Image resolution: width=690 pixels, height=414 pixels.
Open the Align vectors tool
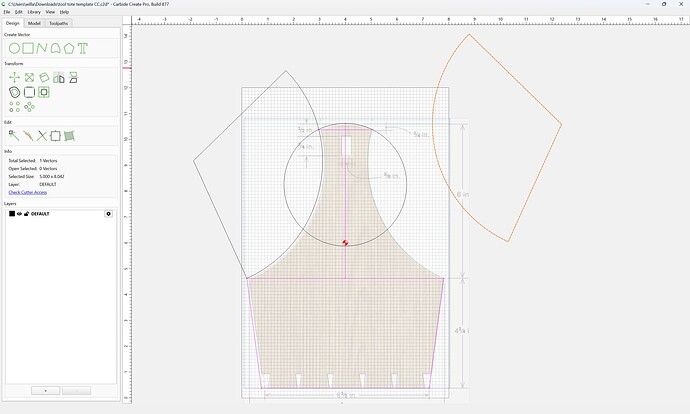click(73, 78)
